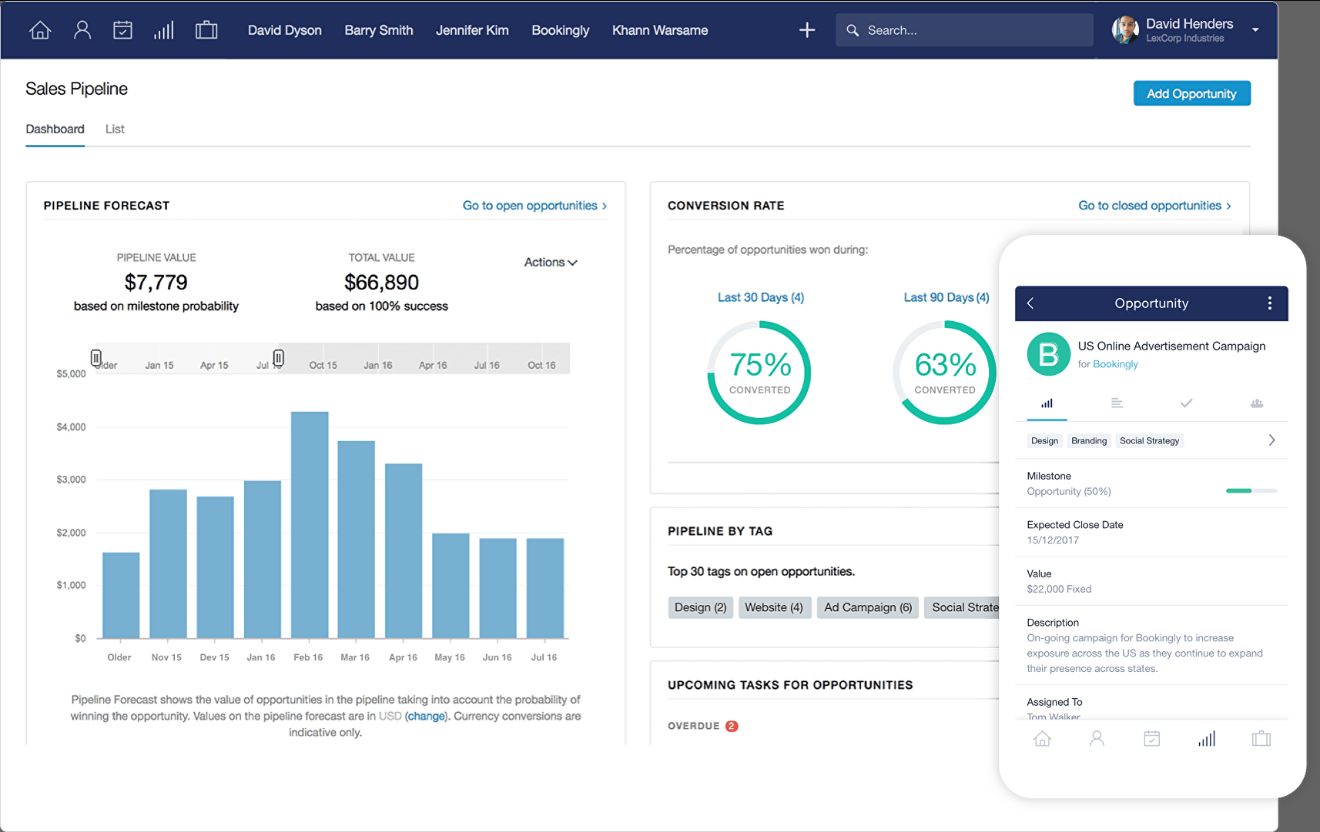Select the Ad Campaign (6) tag
Screen dimensions: 1320x832
coord(868,607)
